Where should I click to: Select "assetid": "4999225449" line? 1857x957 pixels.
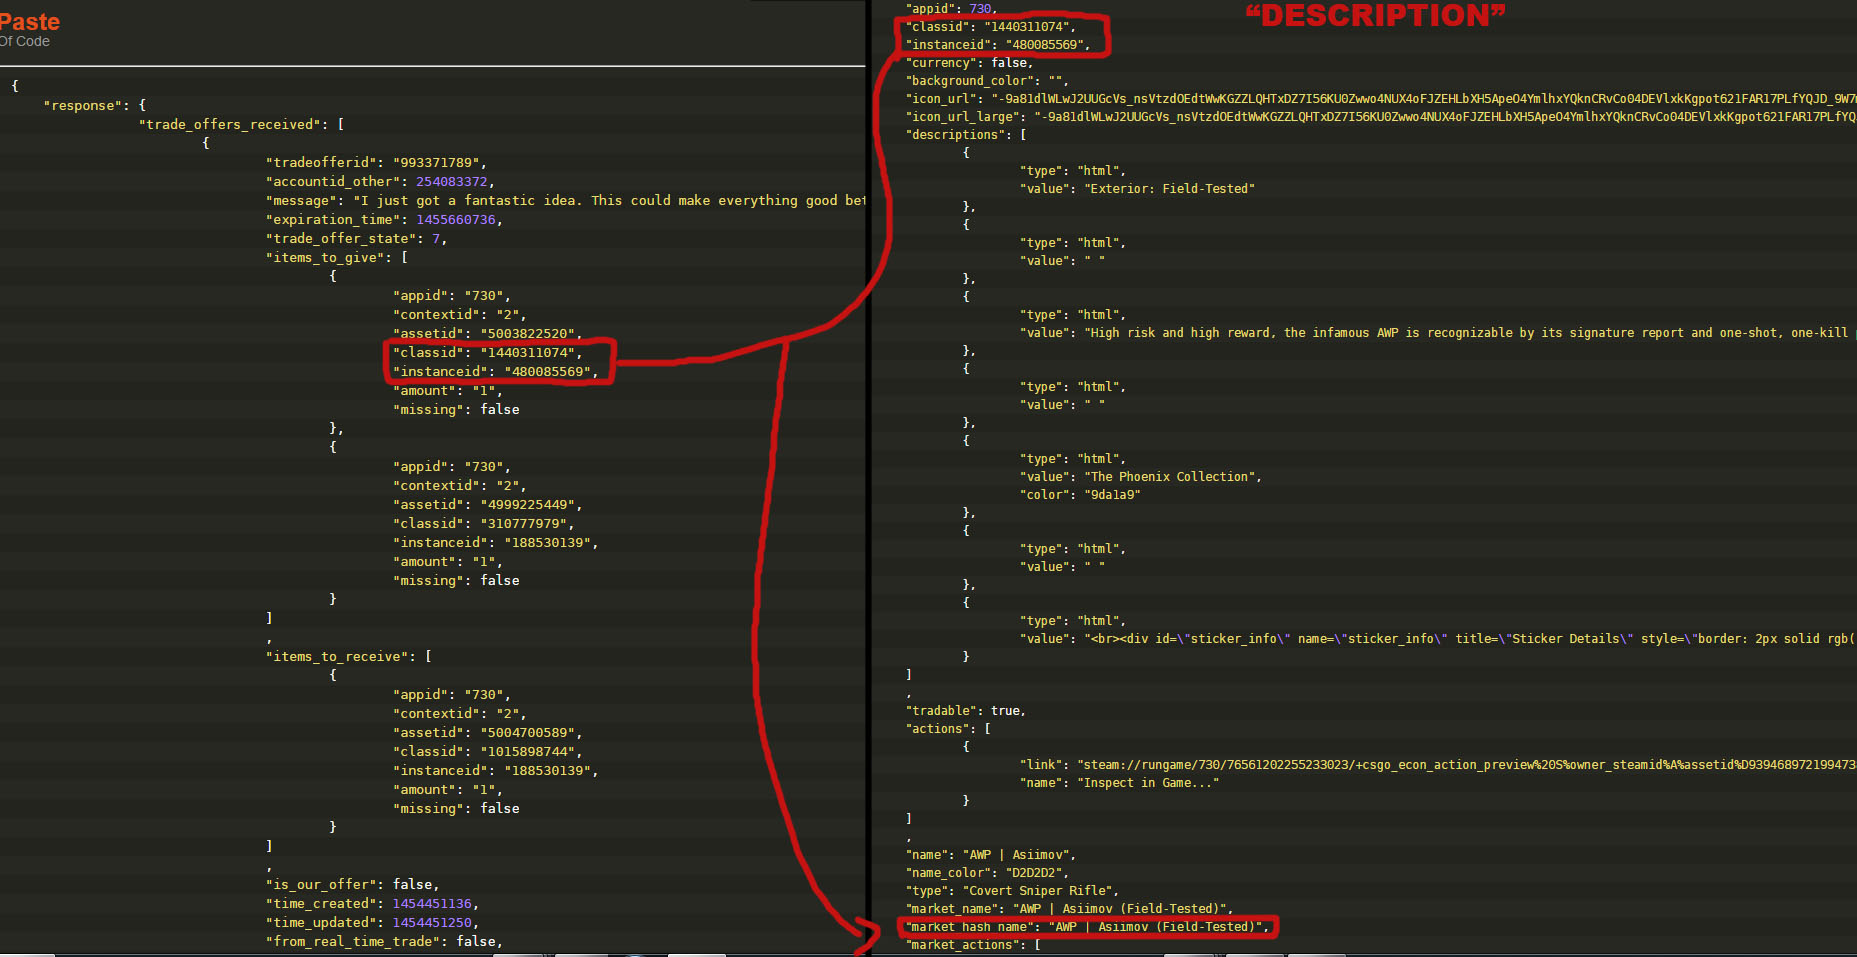tap(487, 504)
